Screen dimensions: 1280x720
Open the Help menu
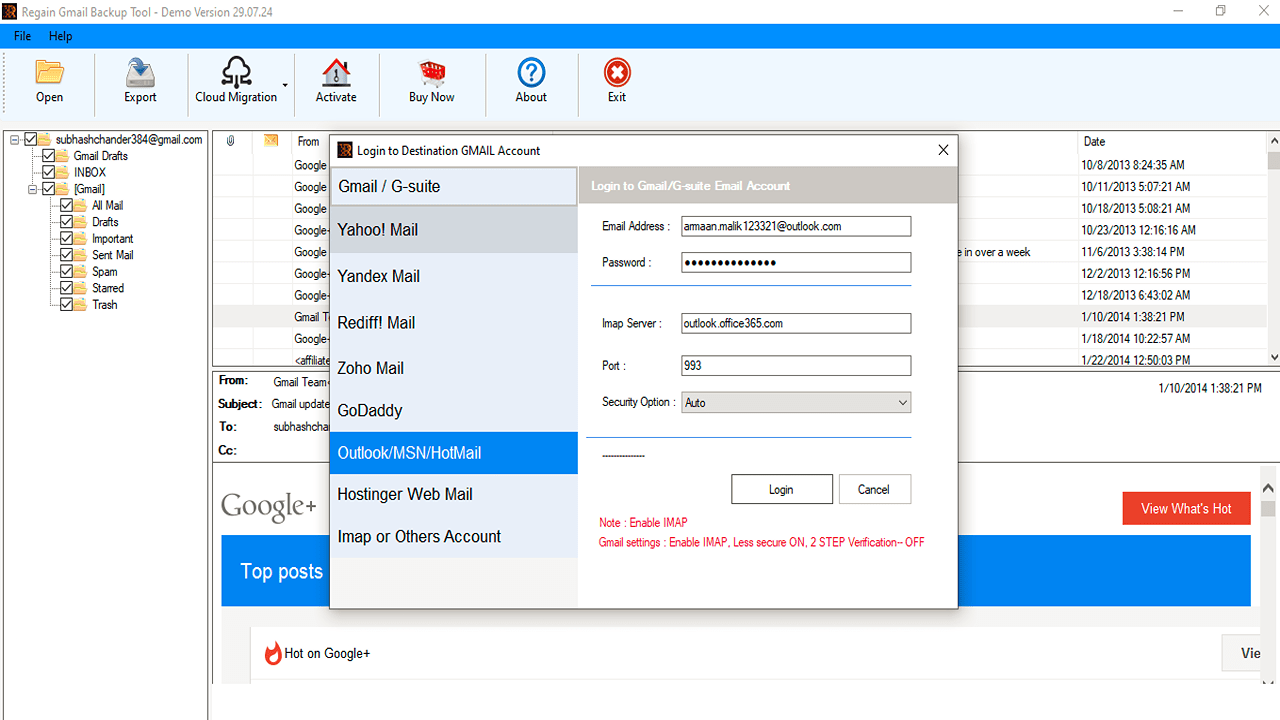point(61,36)
